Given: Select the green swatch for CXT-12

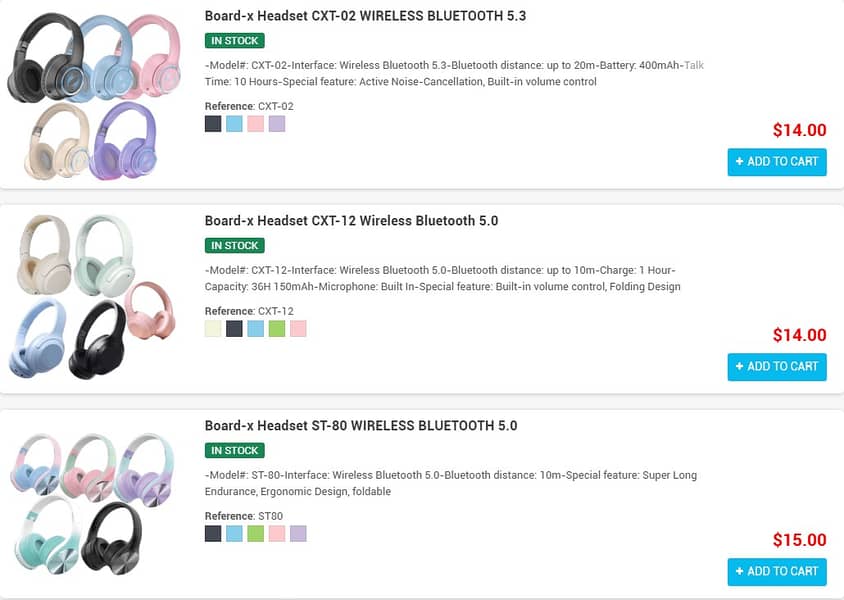Looking at the screenshot, I should 277,328.
